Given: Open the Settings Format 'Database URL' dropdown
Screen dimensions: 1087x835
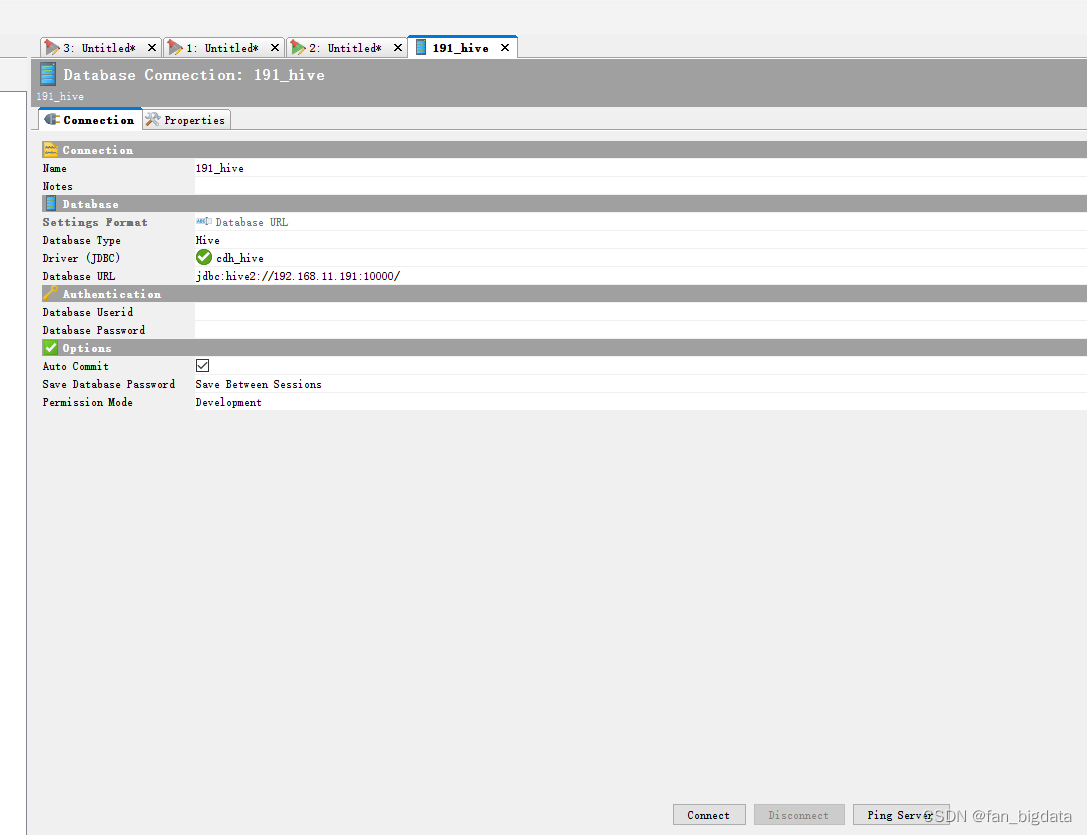Looking at the screenshot, I should (x=641, y=222).
